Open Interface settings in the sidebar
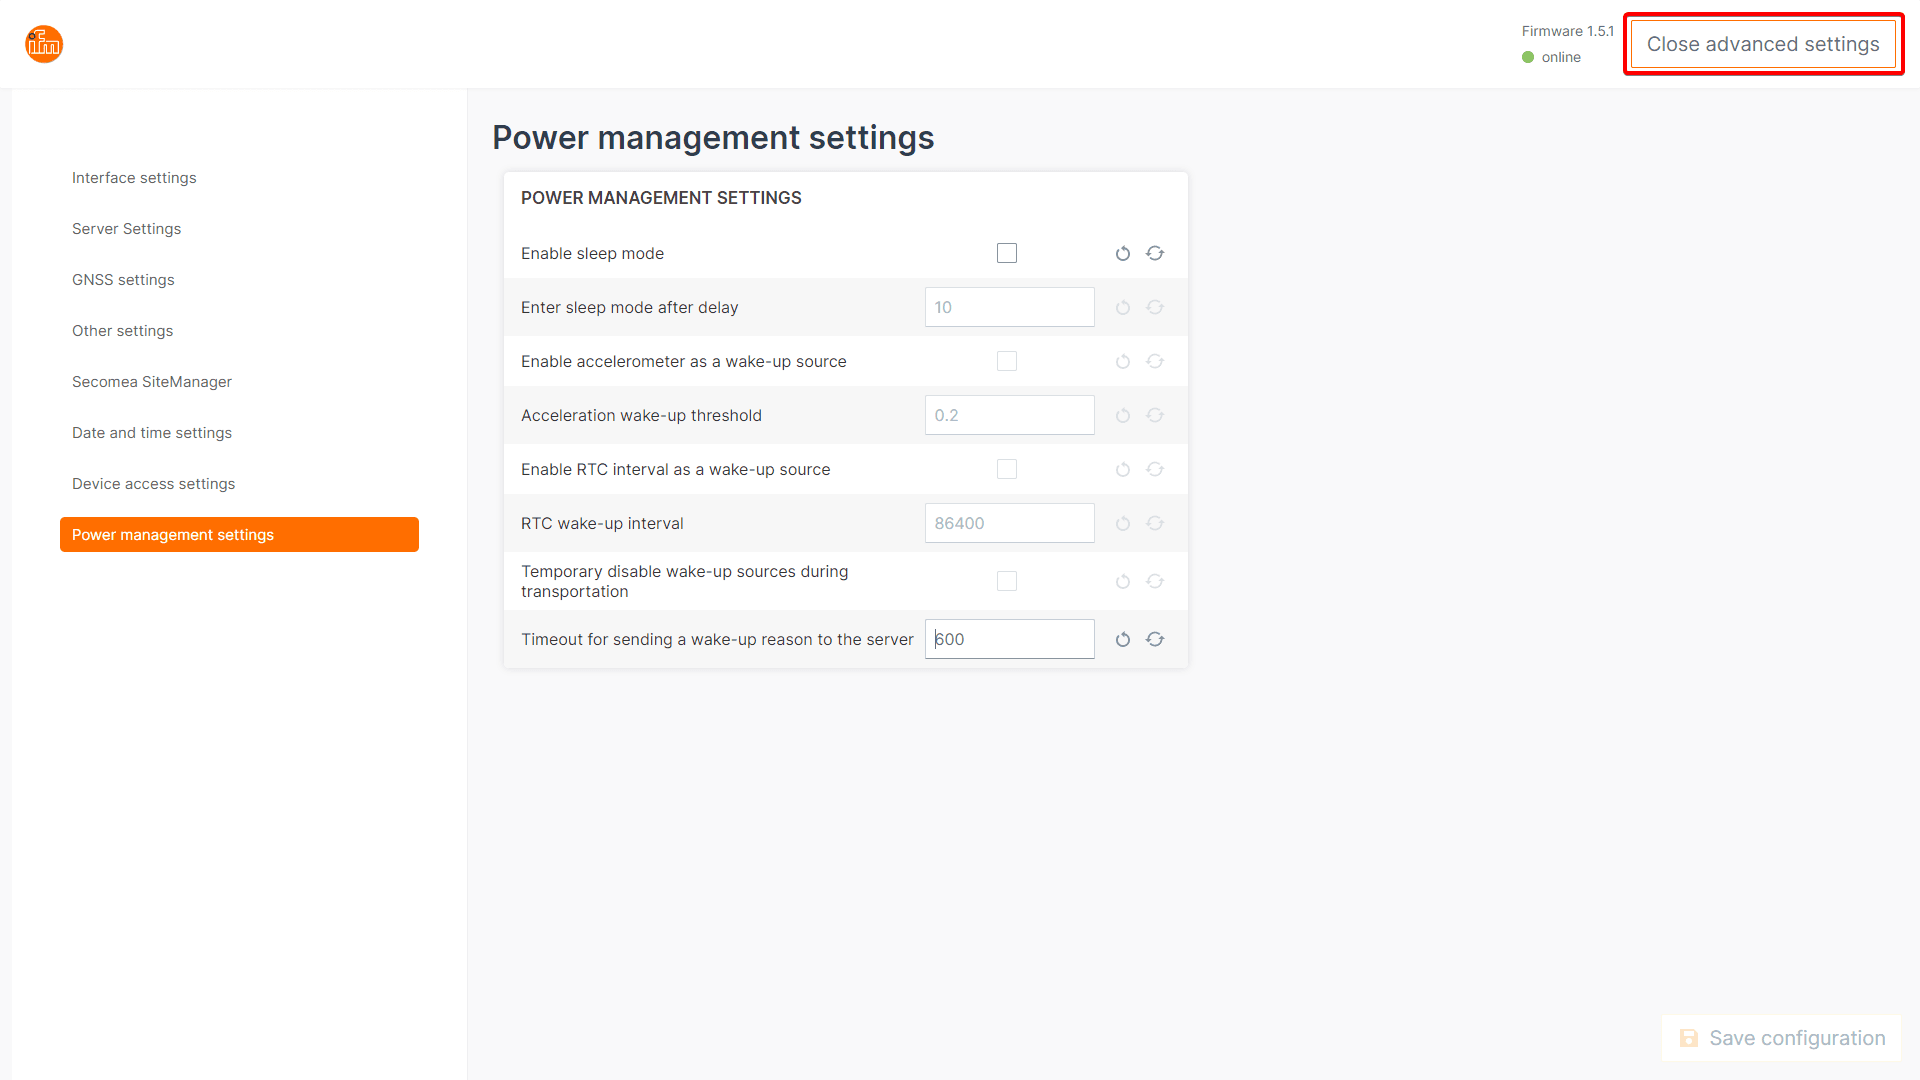This screenshot has width=1920, height=1080. pos(134,178)
